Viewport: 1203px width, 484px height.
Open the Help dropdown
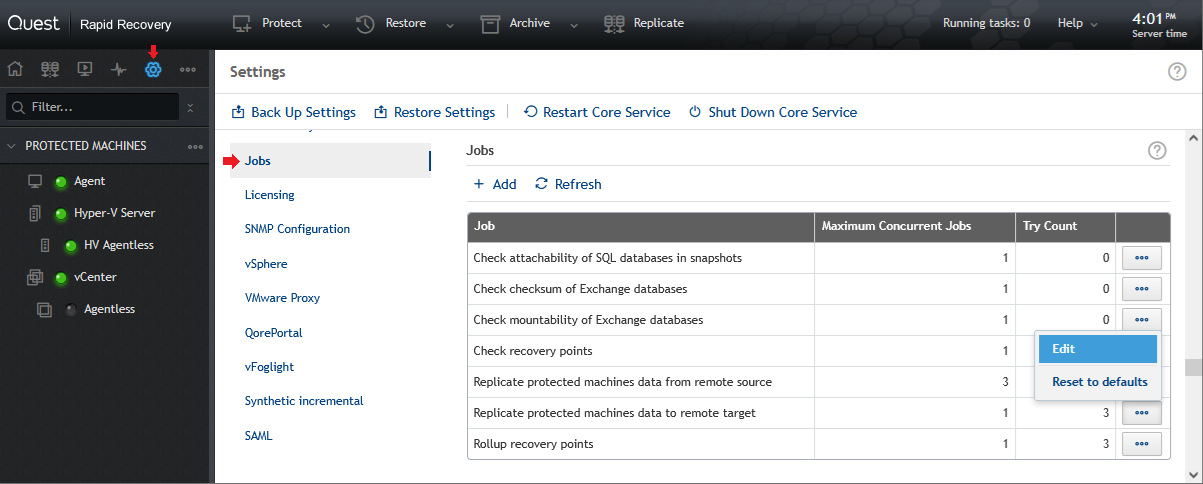[x=1078, y=23]
